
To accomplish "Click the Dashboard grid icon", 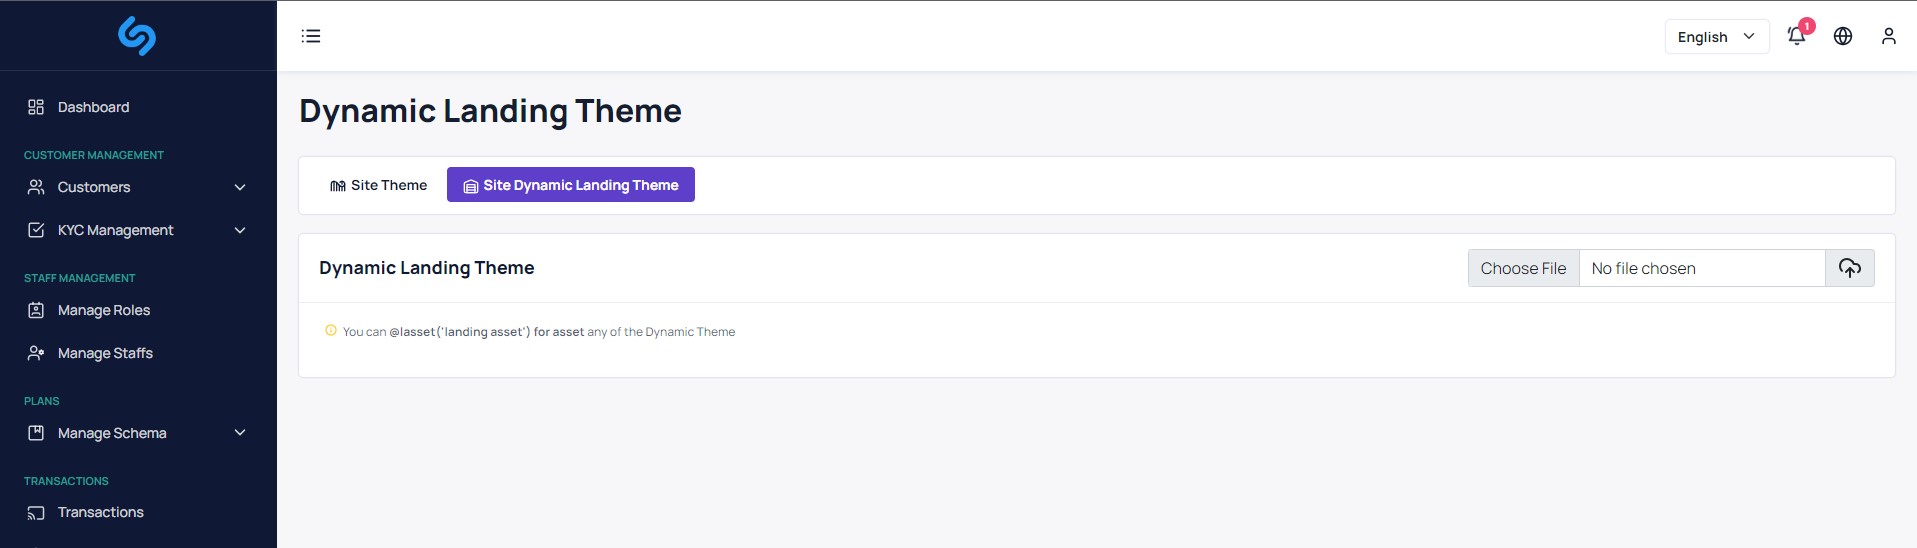I will [x=36, y=107].
